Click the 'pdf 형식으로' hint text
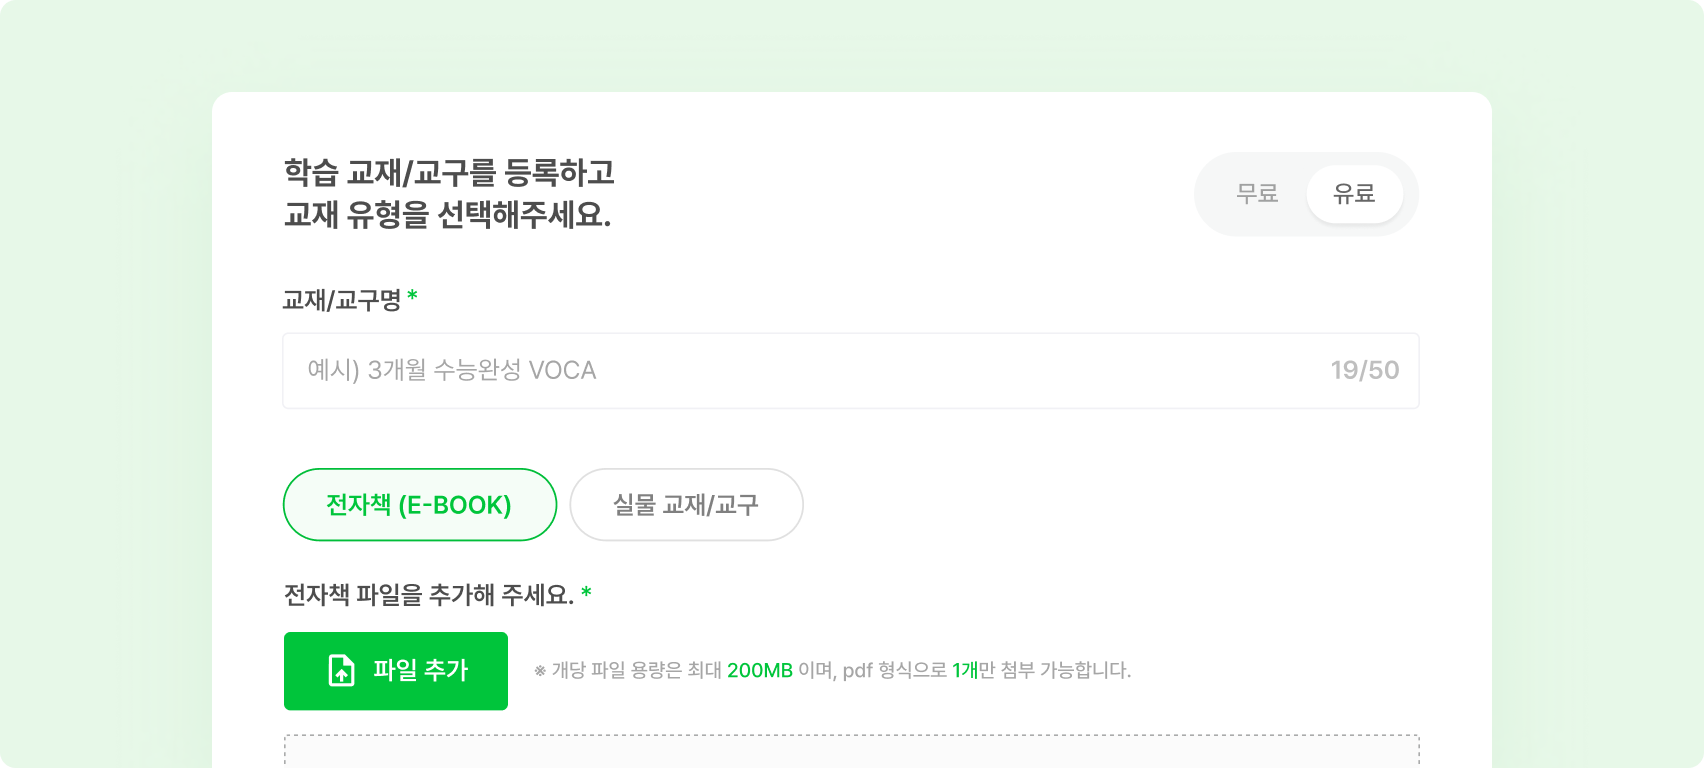Image resolution: width=1704 pixels, height=768 pixels. [x=894, y=670]
